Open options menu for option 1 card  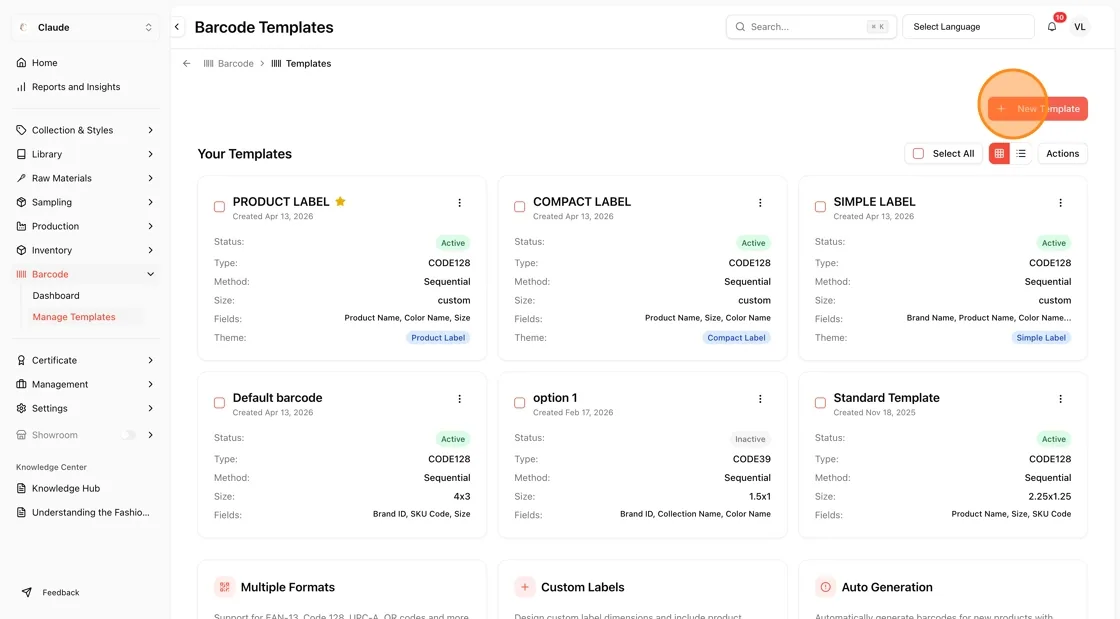tap(760, 399)
